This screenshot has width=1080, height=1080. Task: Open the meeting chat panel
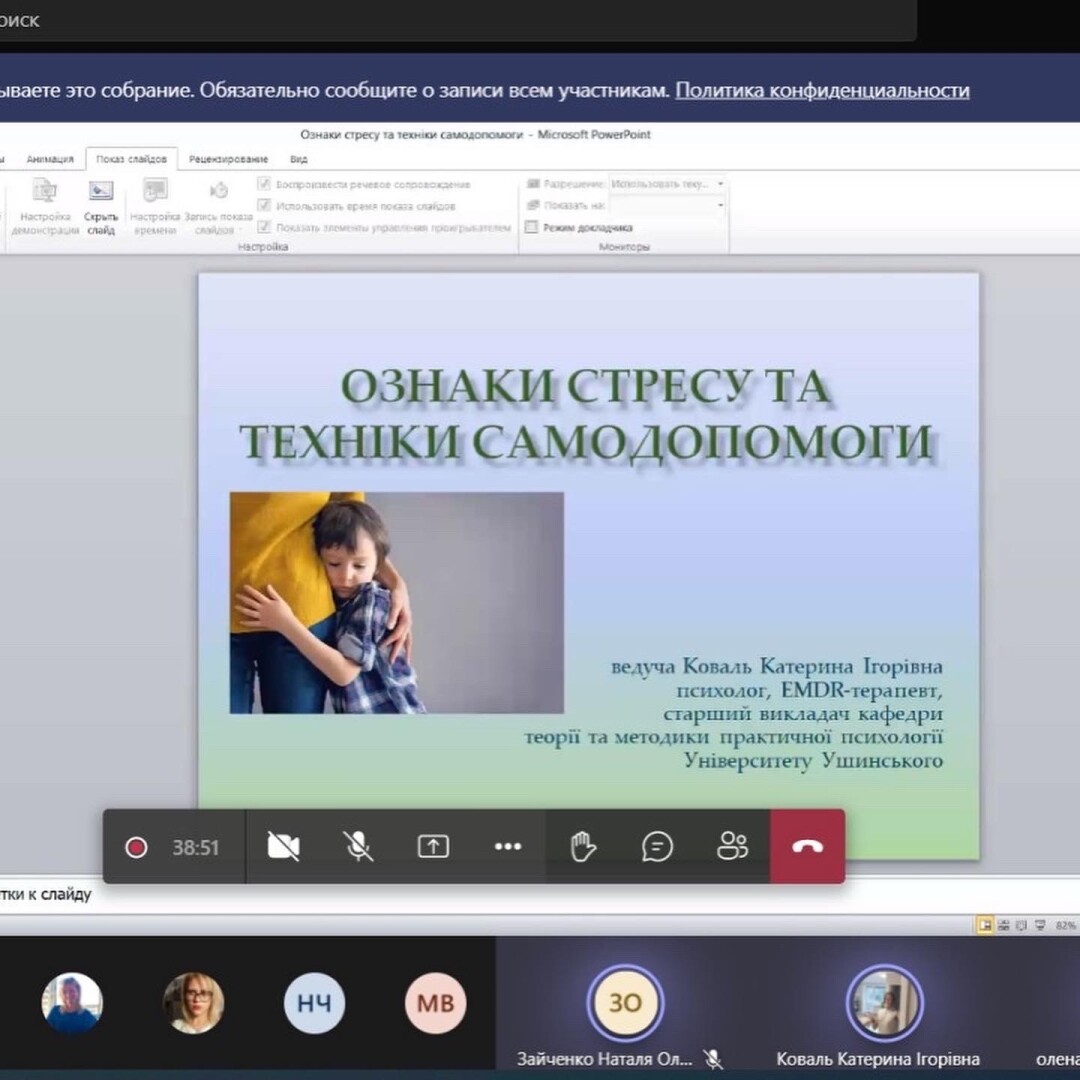click(657, 847)
